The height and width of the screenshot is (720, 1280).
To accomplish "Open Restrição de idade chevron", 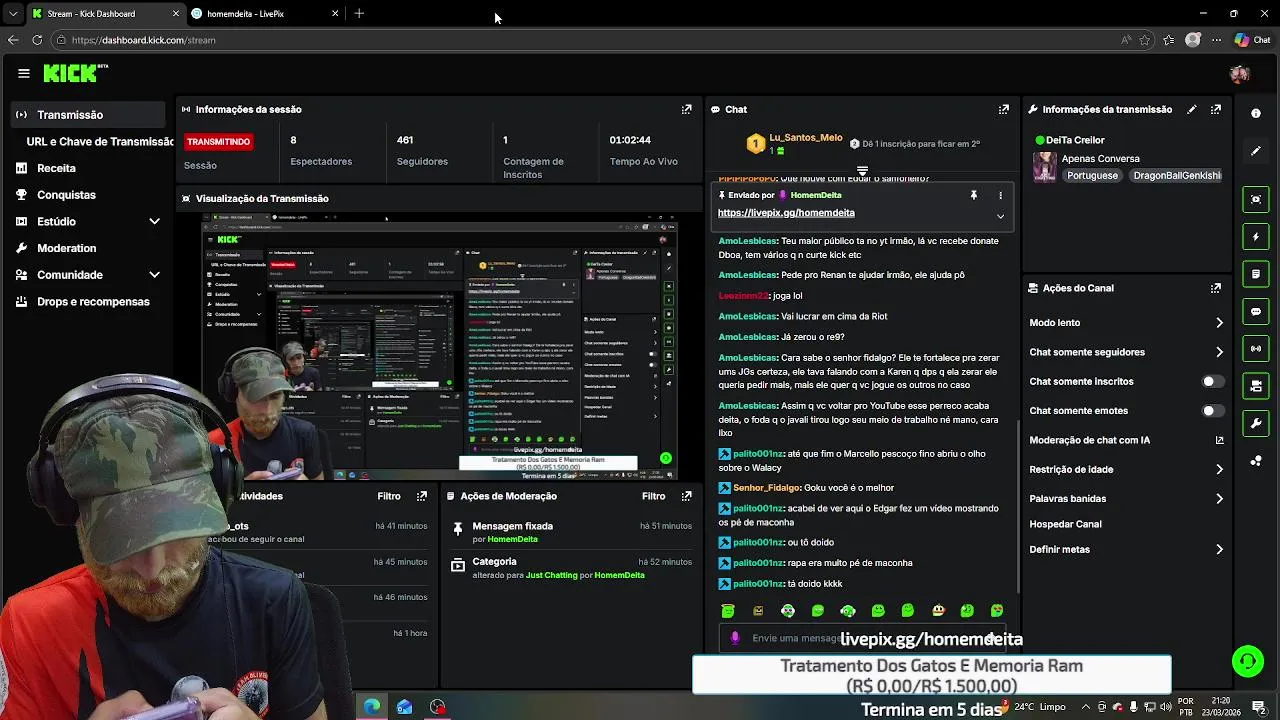I will point(1219,469).
